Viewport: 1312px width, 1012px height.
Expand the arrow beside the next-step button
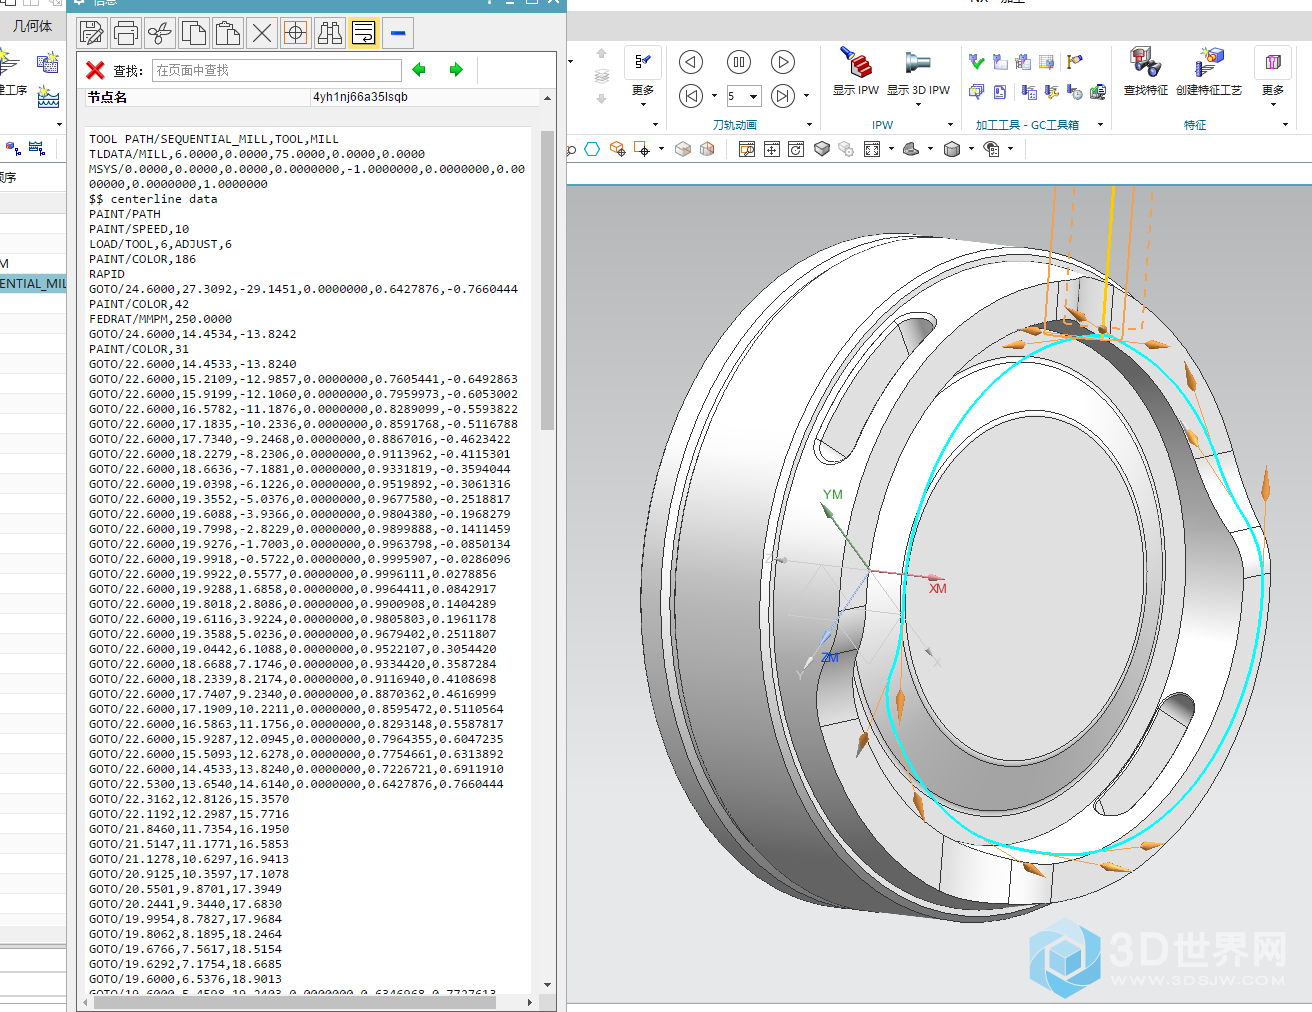pyautogui.click(x=806, y=96)
